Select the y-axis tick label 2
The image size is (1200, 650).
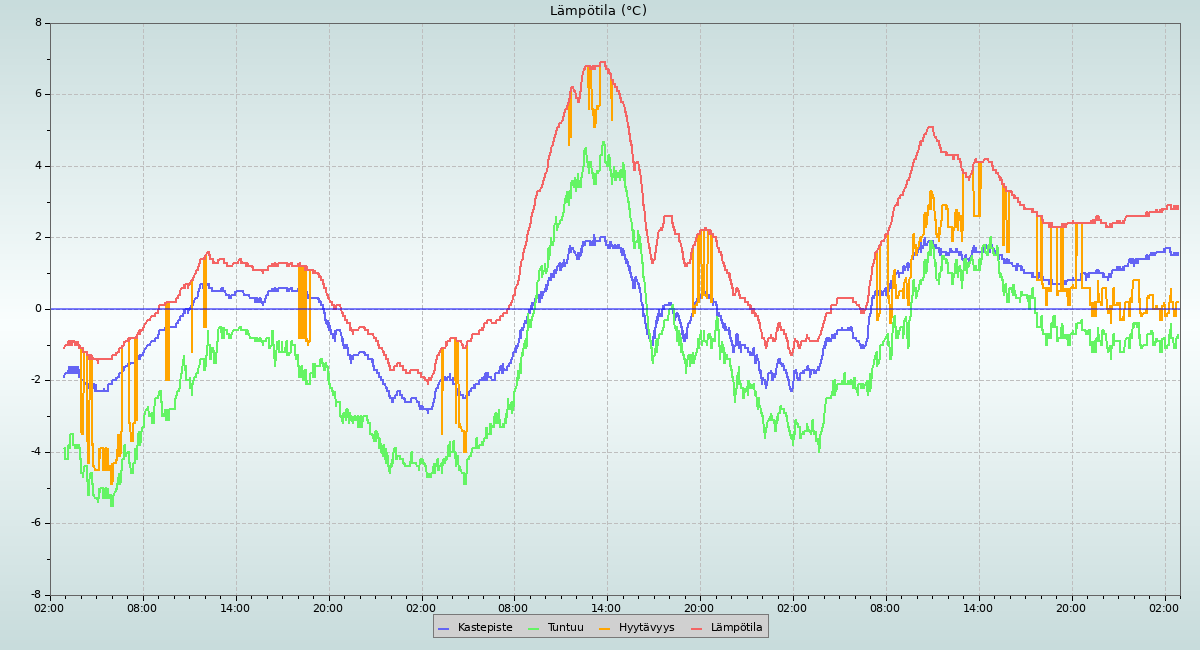point(38,237)
